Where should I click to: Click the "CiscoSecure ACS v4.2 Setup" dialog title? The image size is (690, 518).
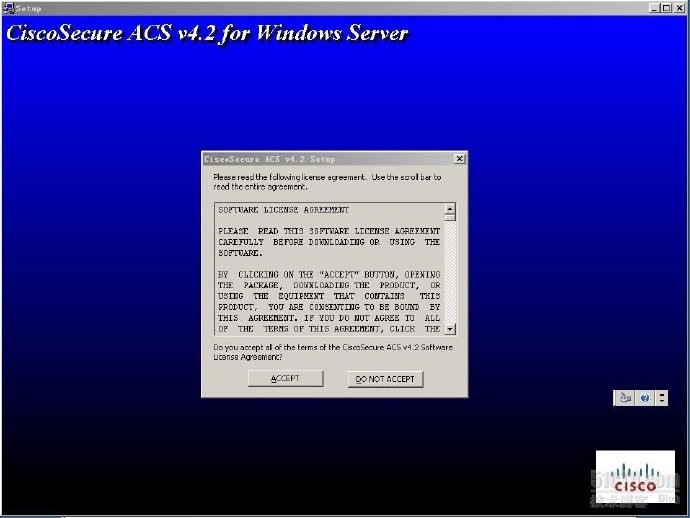pyautogui.click(x=269, y=159)
